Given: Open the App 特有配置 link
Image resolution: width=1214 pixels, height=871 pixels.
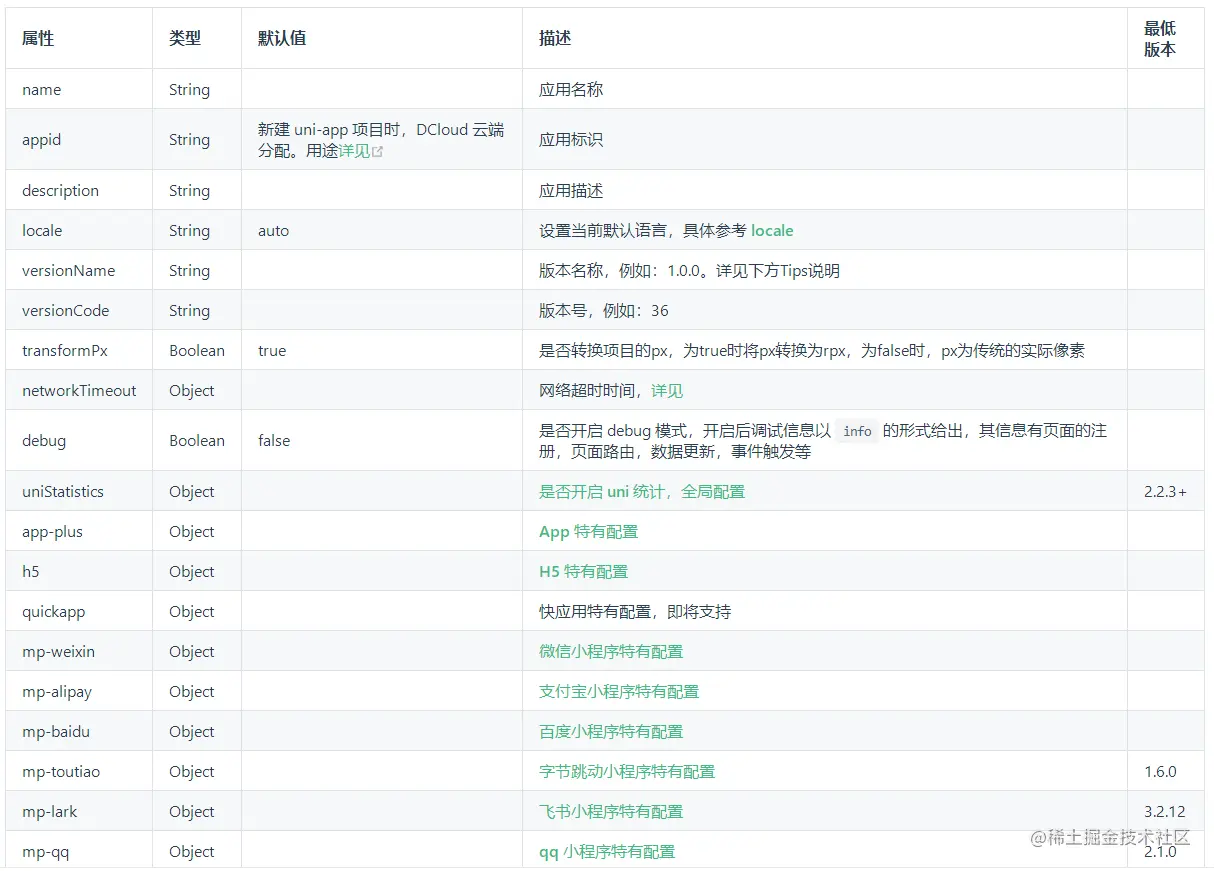Looking at the screenshot, I should point(588,531).
